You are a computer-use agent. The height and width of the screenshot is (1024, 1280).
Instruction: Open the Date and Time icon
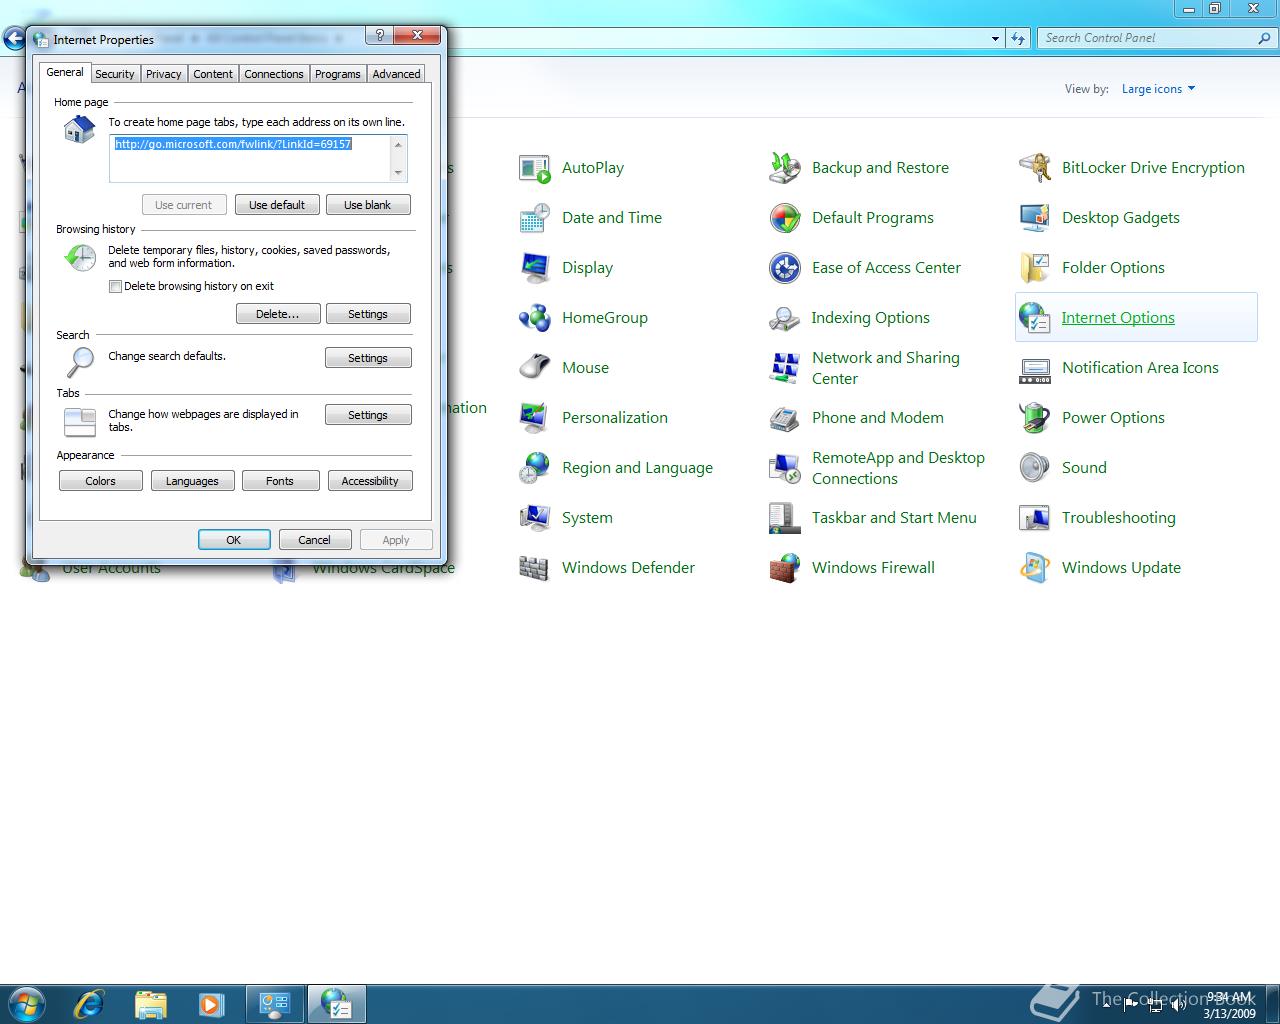535,218
